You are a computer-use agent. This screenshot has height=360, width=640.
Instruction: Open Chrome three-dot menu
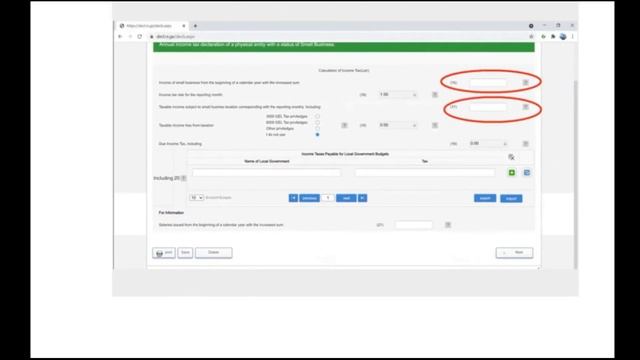click(x=572, y=36)
